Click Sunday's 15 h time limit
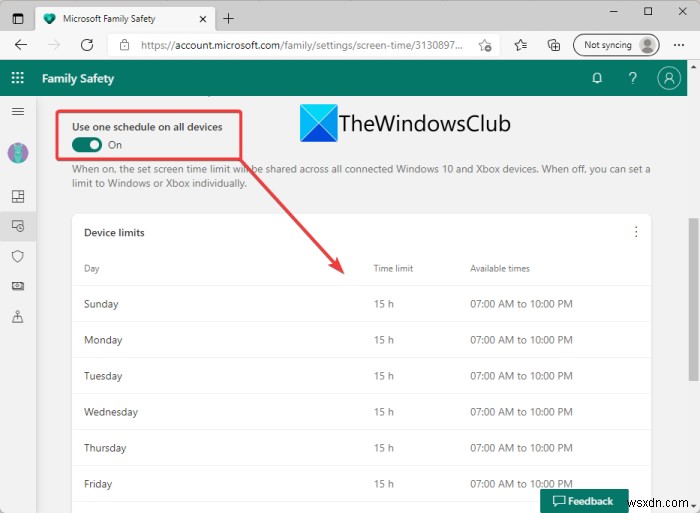This screenshot has width=700, height=513. coord(383,304)
